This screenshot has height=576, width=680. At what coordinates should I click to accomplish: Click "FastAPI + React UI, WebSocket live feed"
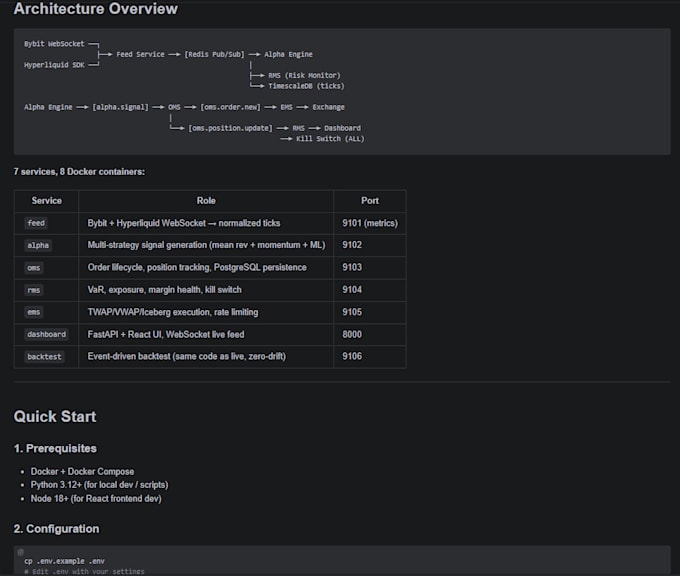pyautogui.click(x=166, y=334)
